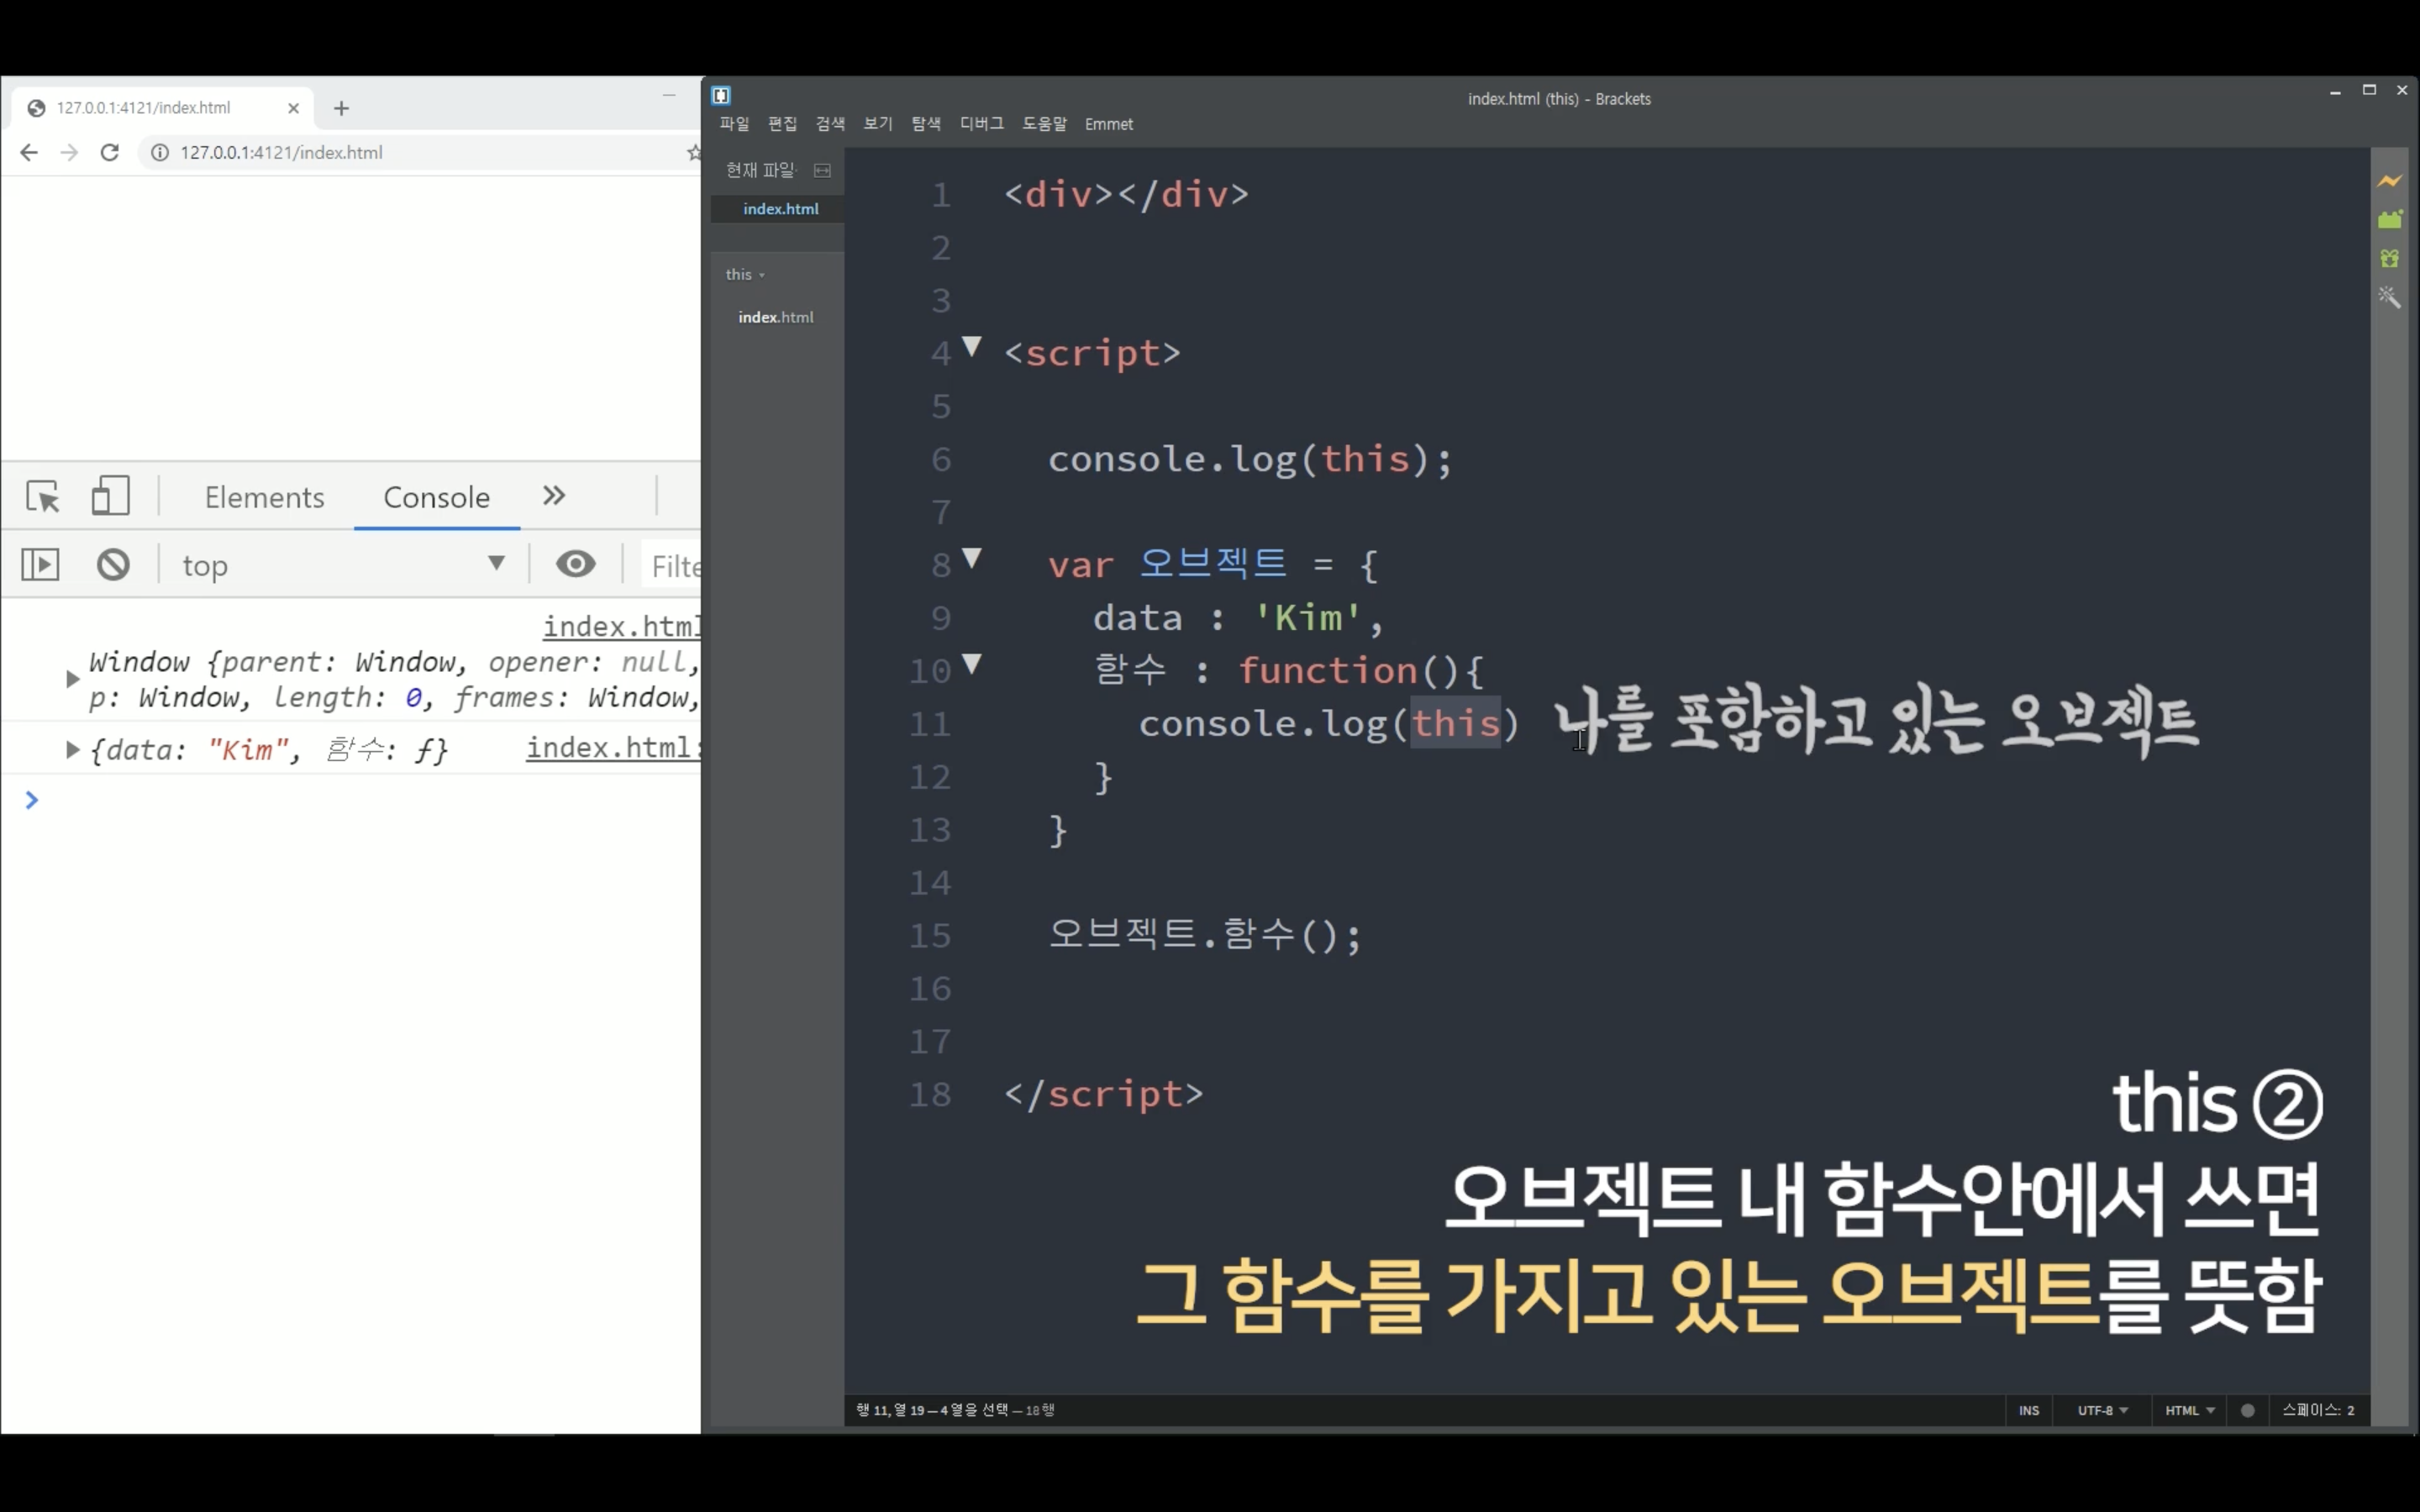Click the magic wand beautify icon
This screenshot has width=2420, height=1512.
pos(2389,297)
